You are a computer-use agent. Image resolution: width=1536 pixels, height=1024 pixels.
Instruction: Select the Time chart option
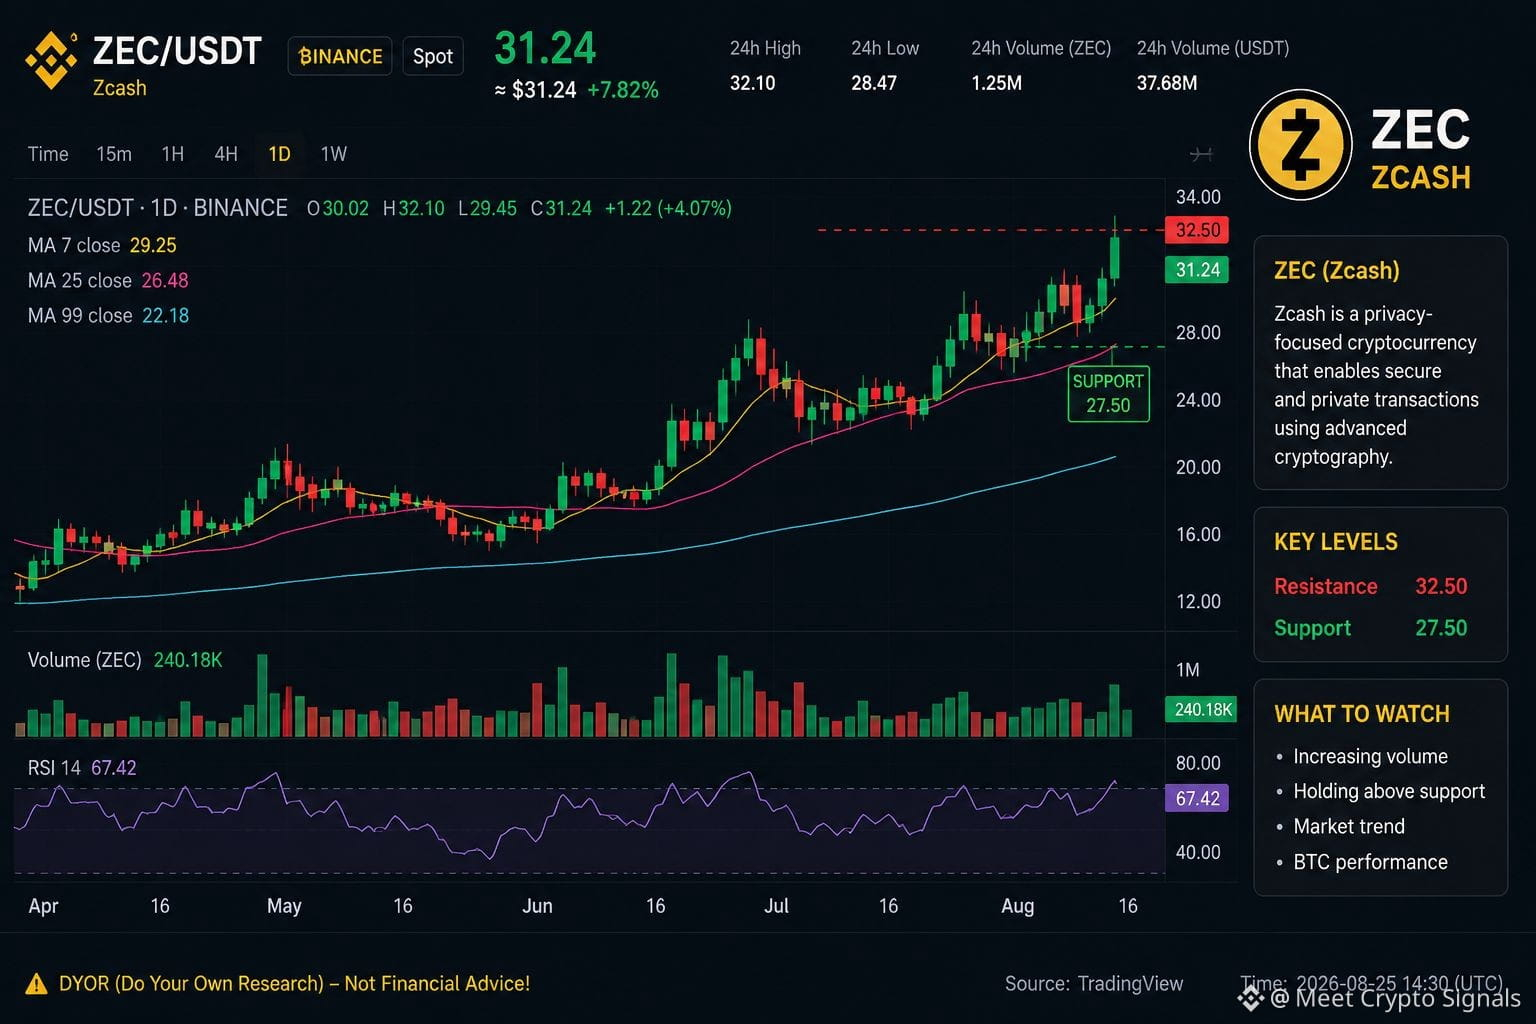coord(48,154)
